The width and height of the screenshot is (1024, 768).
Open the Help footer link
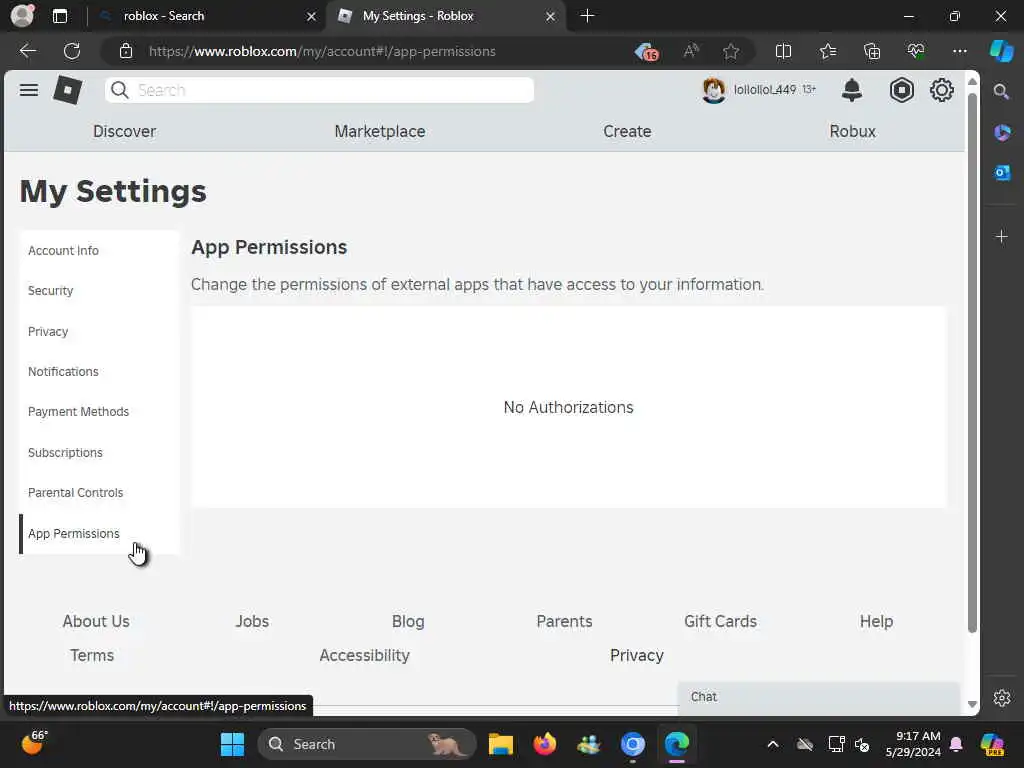coord(876,621)
